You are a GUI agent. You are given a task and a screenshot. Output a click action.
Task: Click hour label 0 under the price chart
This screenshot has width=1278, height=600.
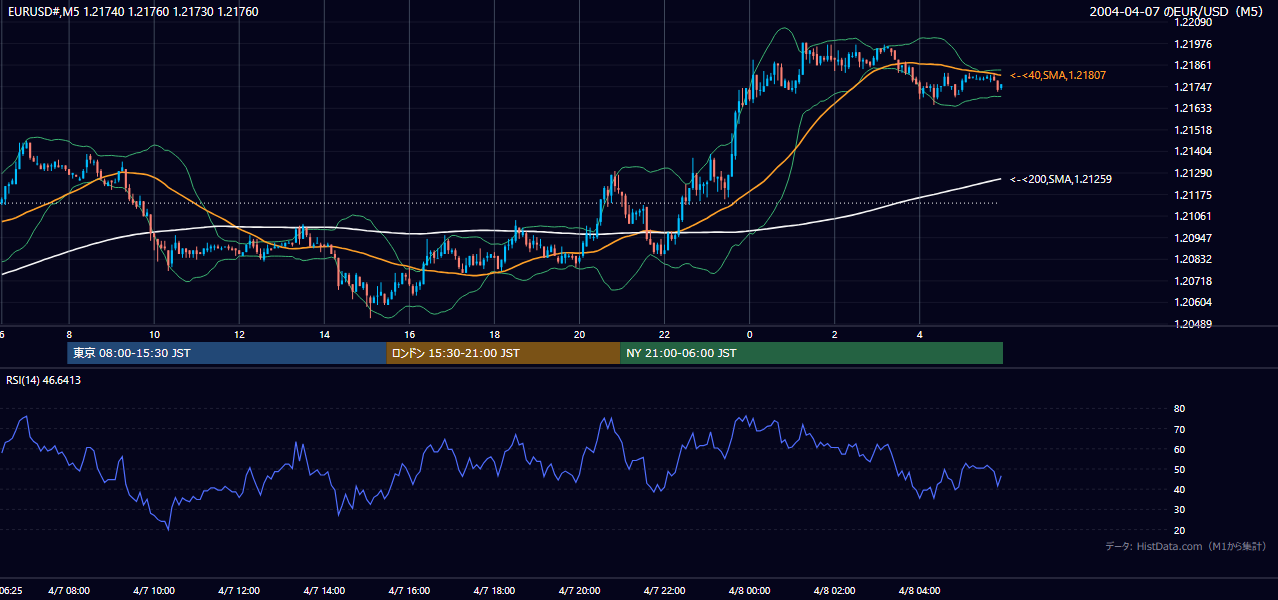(x=749, y=334)
